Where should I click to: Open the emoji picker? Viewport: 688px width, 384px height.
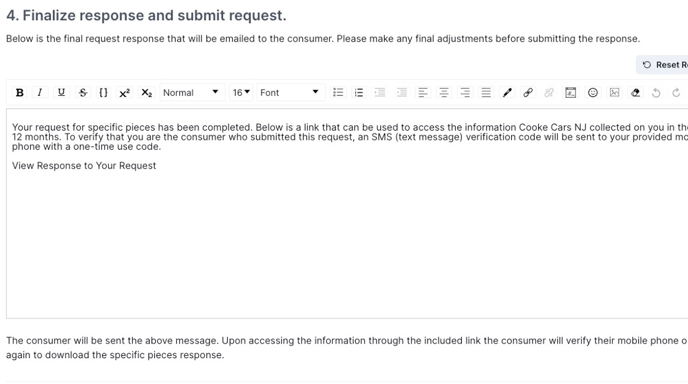(593, 93)
